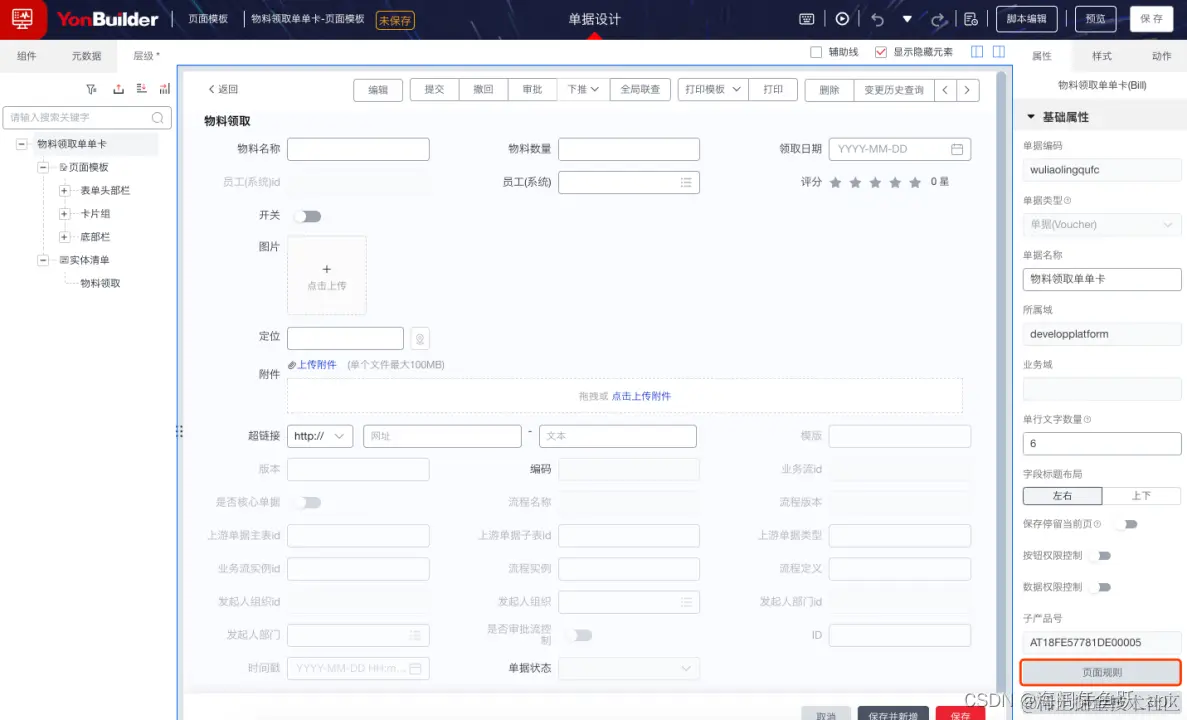
Task: Click the filter icon in the tree toolbar
Action: [x=92, y=89]
